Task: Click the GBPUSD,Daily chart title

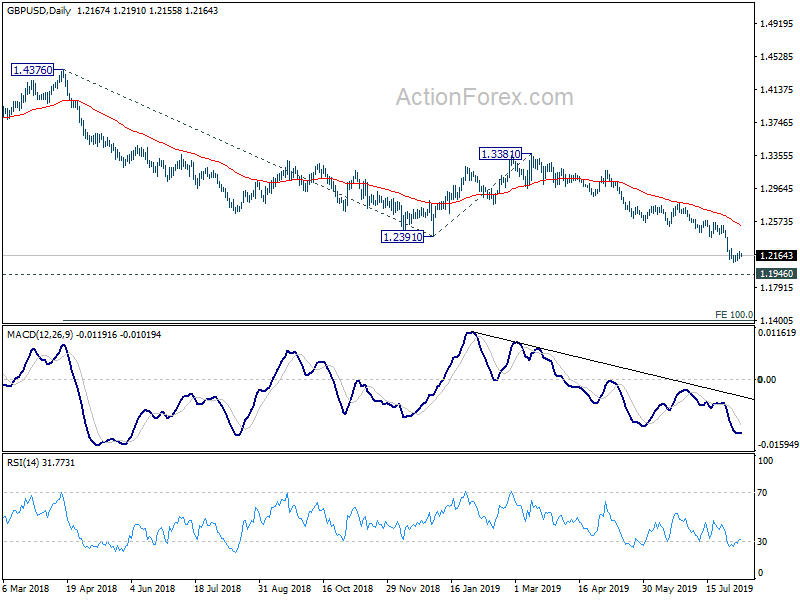Action: pos(39,11)
